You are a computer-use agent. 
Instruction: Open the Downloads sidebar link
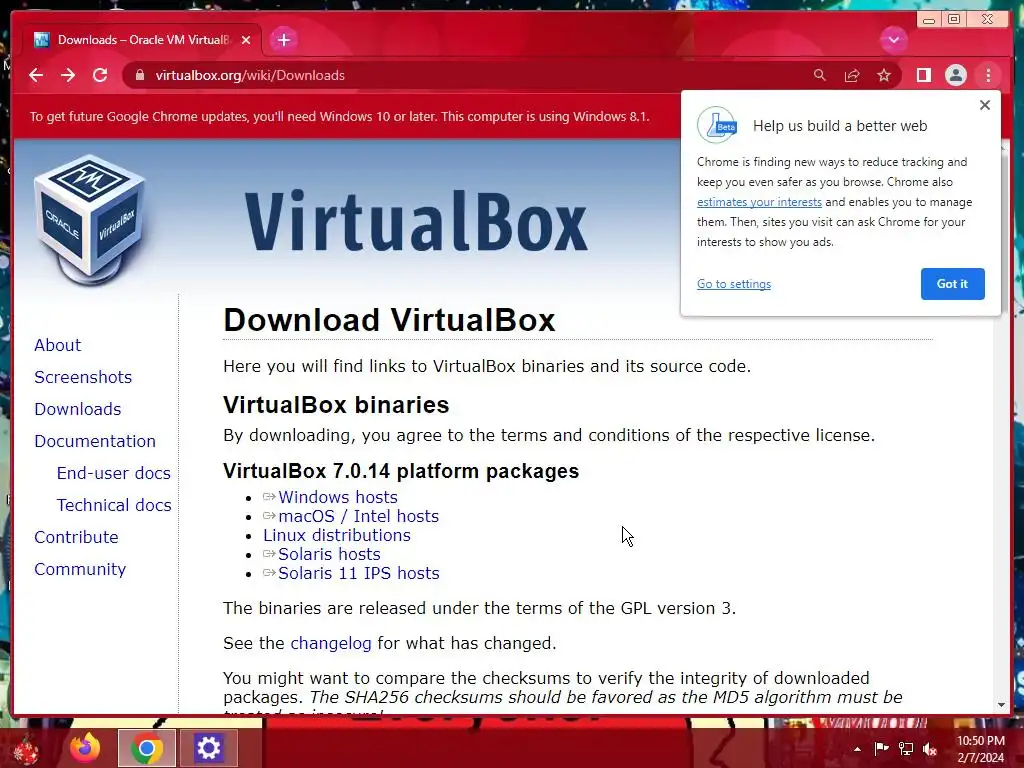pos(78,409)
